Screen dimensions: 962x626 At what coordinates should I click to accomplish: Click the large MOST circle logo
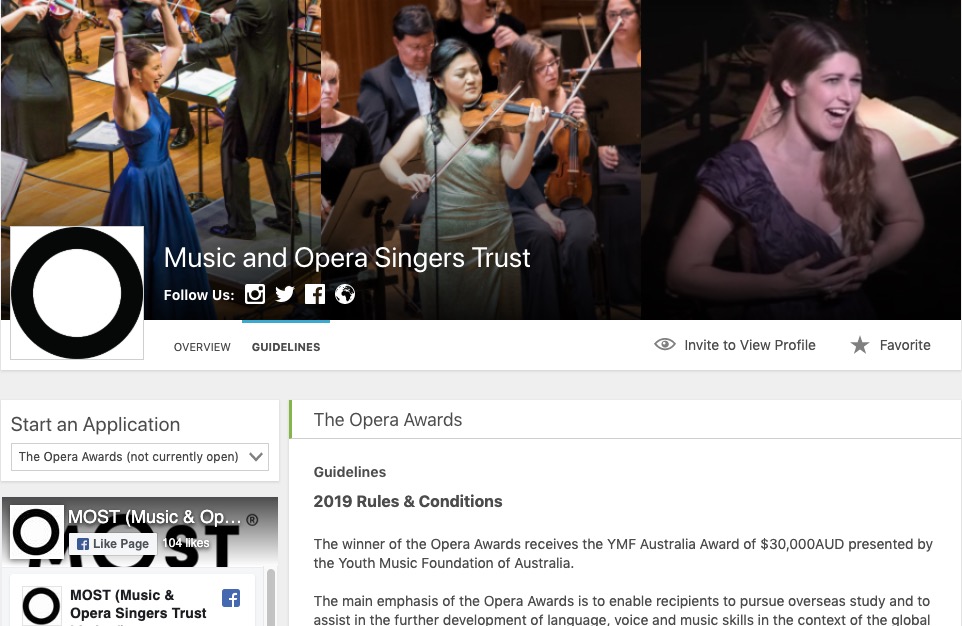(x=77, y=293)
